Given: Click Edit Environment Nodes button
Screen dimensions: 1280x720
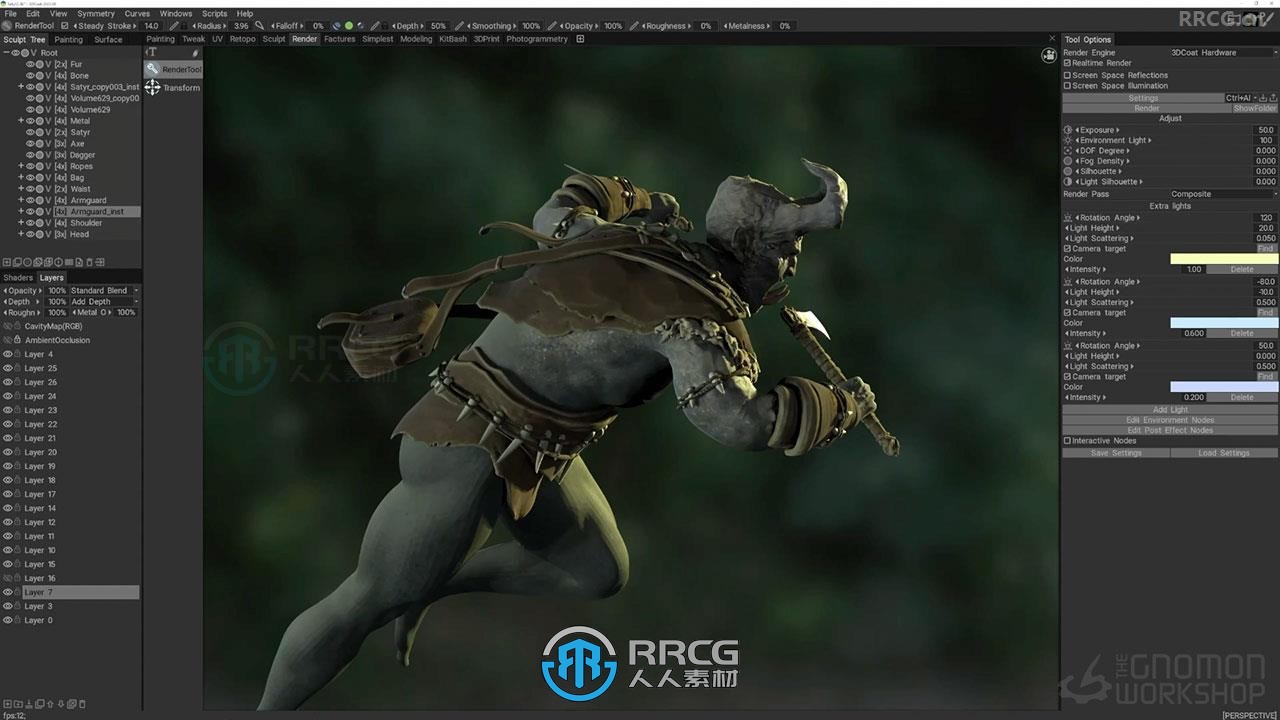Looking at the screenshot, I should tap(1170, 420).
